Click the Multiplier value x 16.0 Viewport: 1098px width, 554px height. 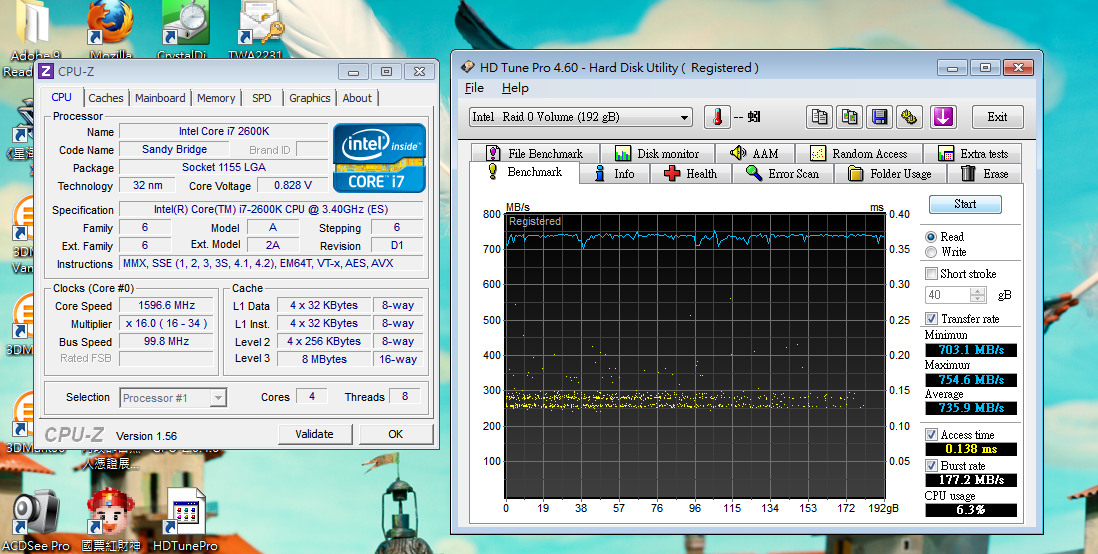[x=166, y=324]
